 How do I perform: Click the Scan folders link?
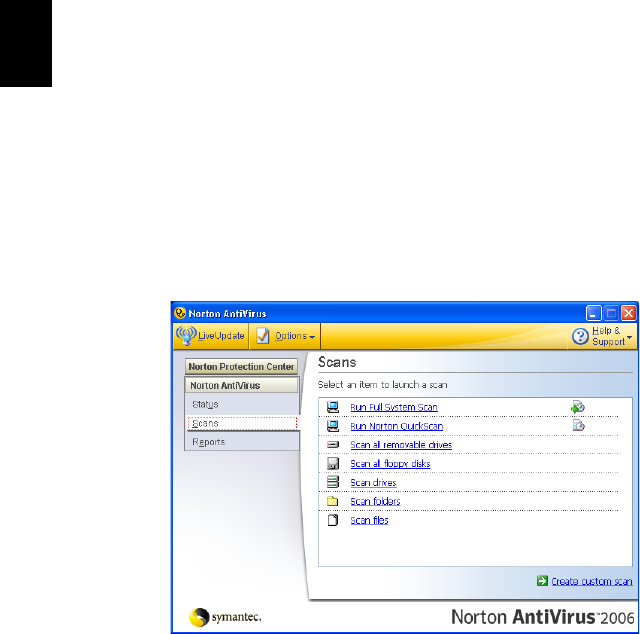pyautogui.click(x=376, y=501)
